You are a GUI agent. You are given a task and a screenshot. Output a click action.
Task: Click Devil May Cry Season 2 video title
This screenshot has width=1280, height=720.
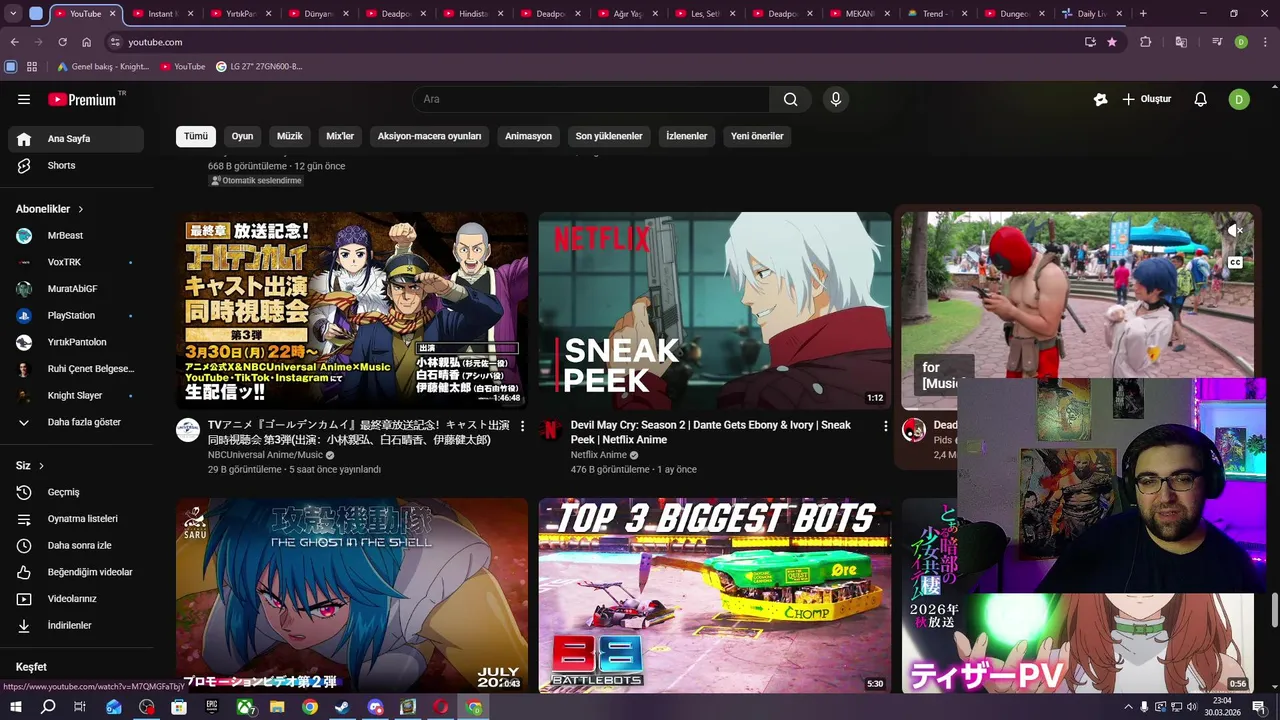[x=711, y=432]
